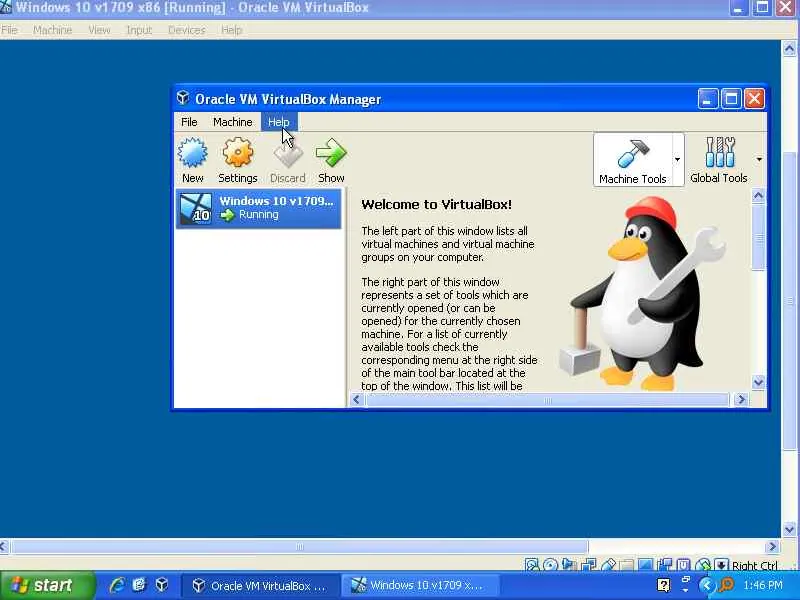Open the Input menu of the VM window
This screenshot has width=800, height=600.
[139, 30]
